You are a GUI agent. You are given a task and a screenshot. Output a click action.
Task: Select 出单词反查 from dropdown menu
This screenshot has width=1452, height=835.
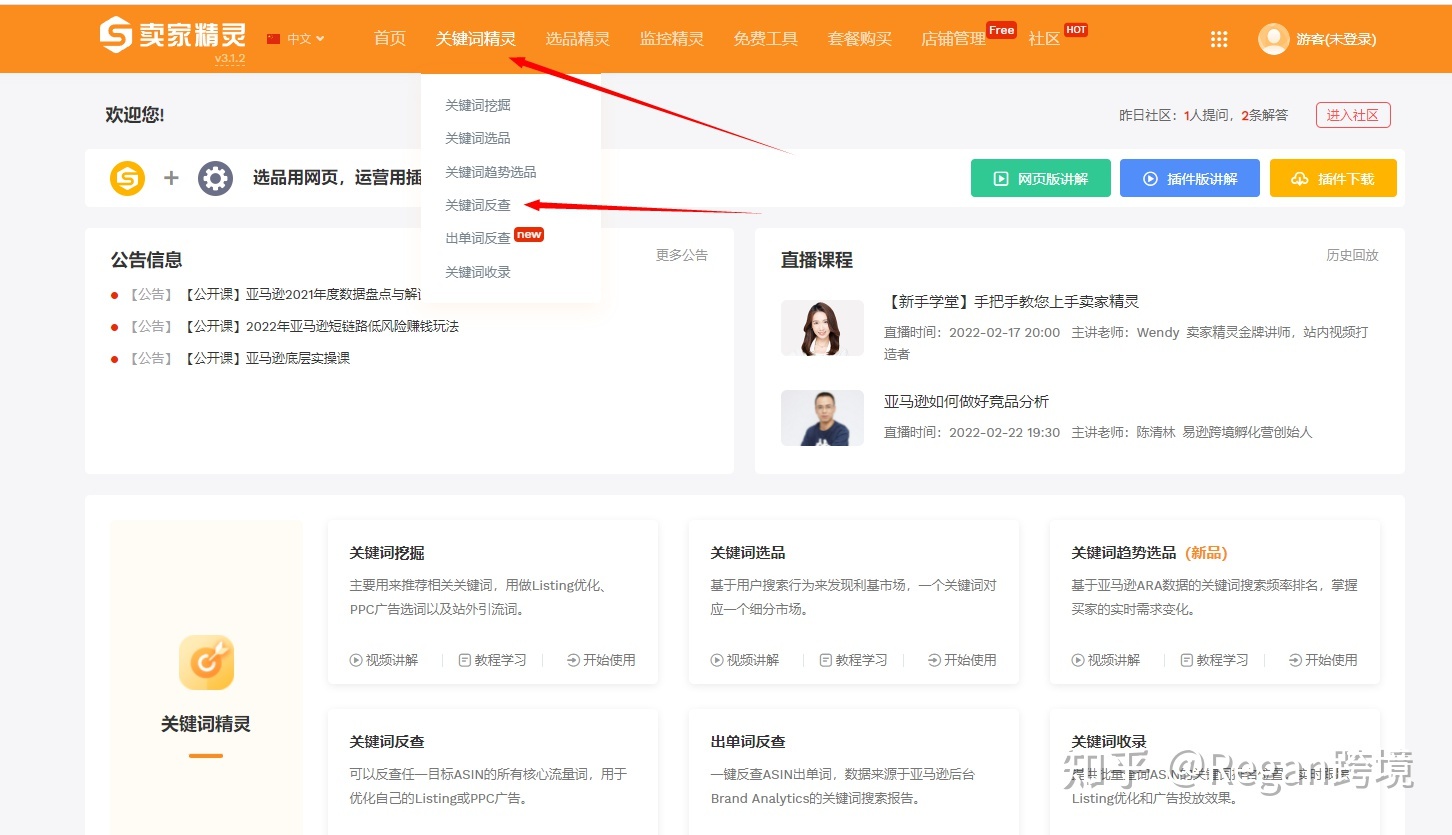coord(477,238)
